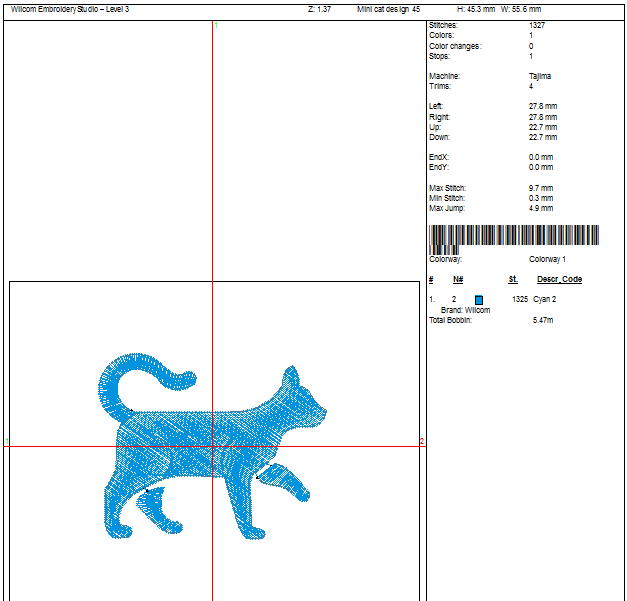This screenshot has height=601, width=627.
Task: Click the Descr. Code column header
Action: click(559, 279)
